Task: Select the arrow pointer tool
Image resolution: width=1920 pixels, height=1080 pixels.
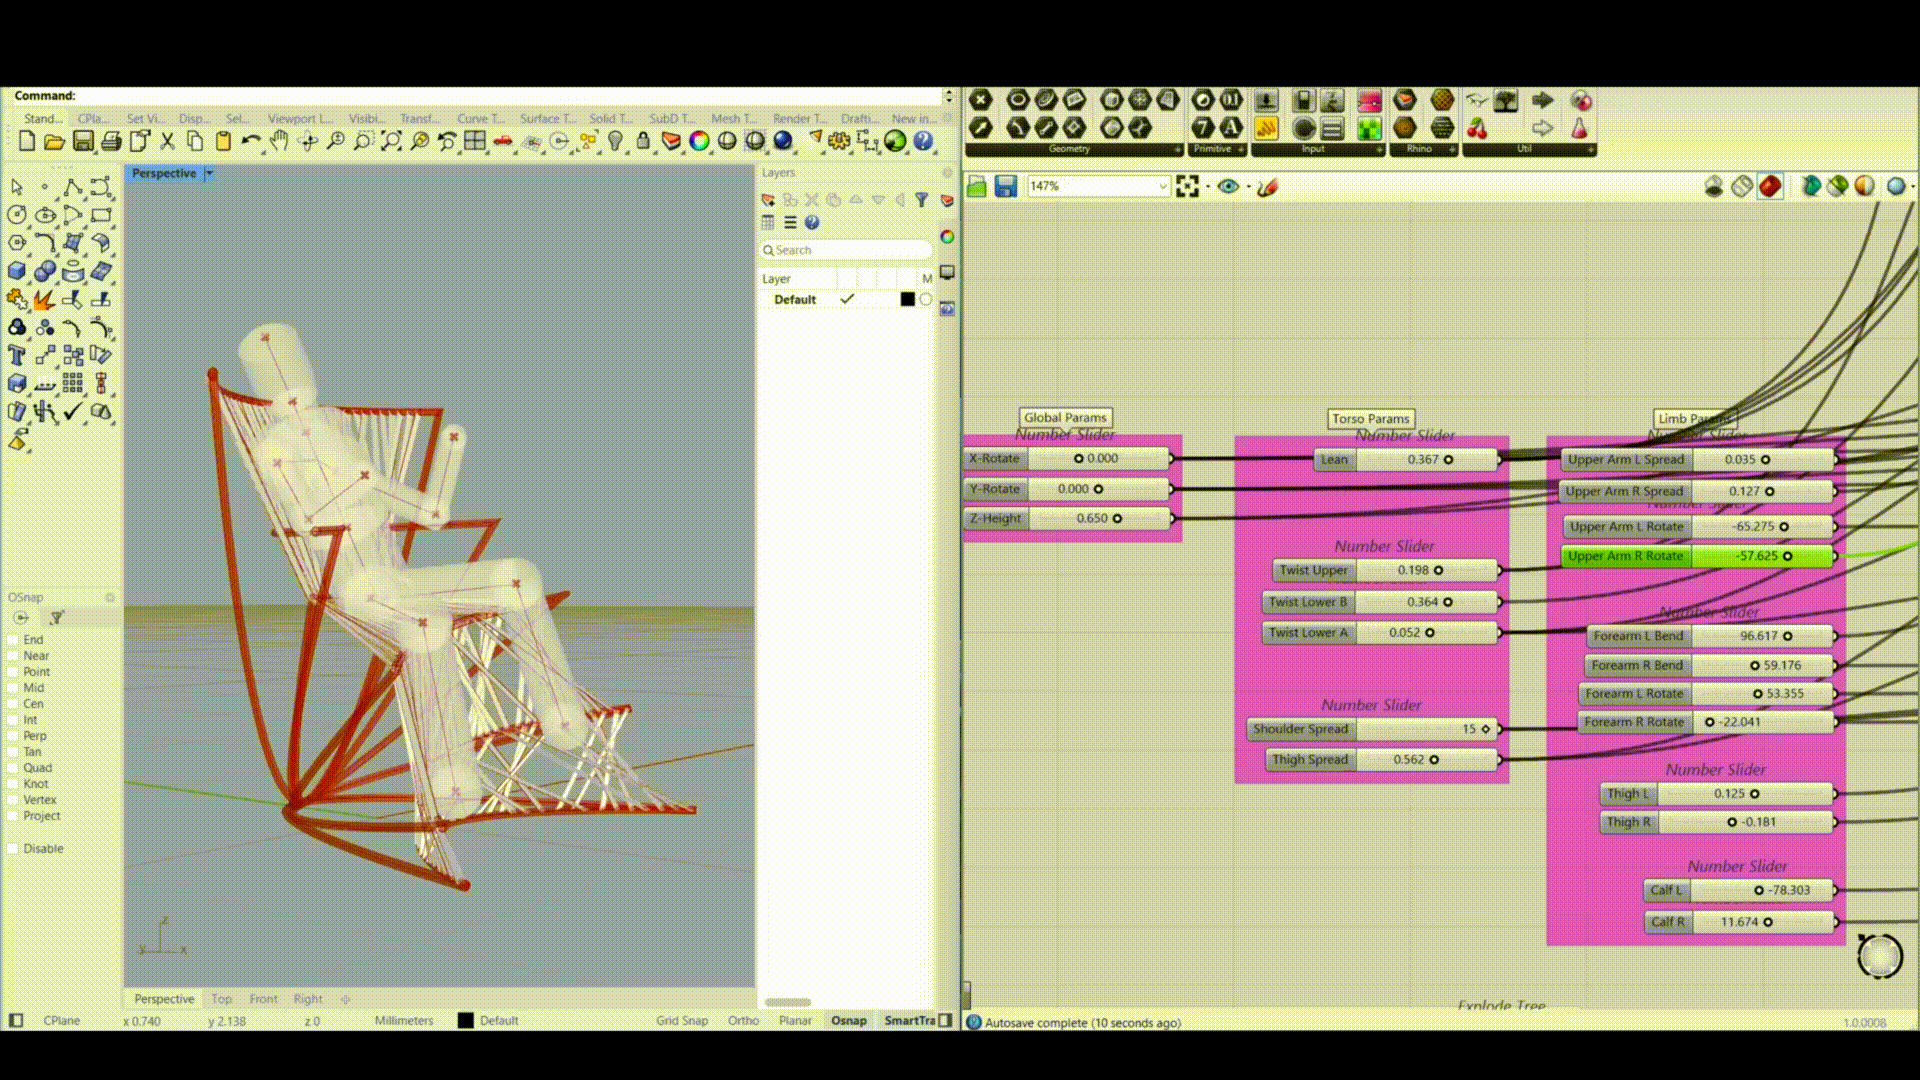Action: (17, 187)
